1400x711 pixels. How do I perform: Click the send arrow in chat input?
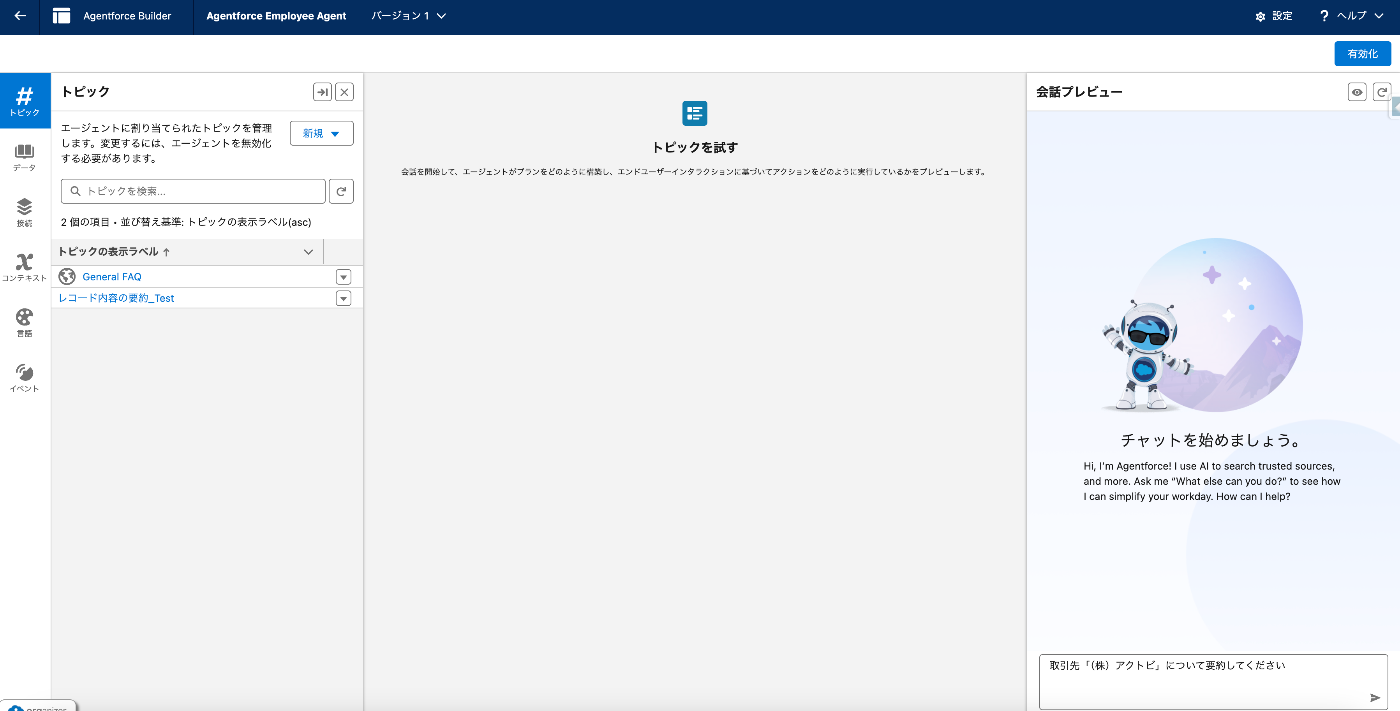pos(1375,697)
